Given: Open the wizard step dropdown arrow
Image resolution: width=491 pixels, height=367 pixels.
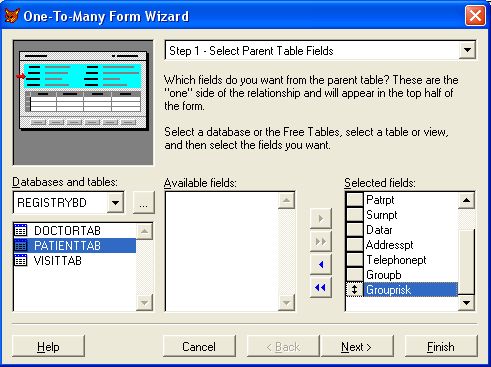Looking at the screenshot, I should pyautogui.click(x=467, y=50).
